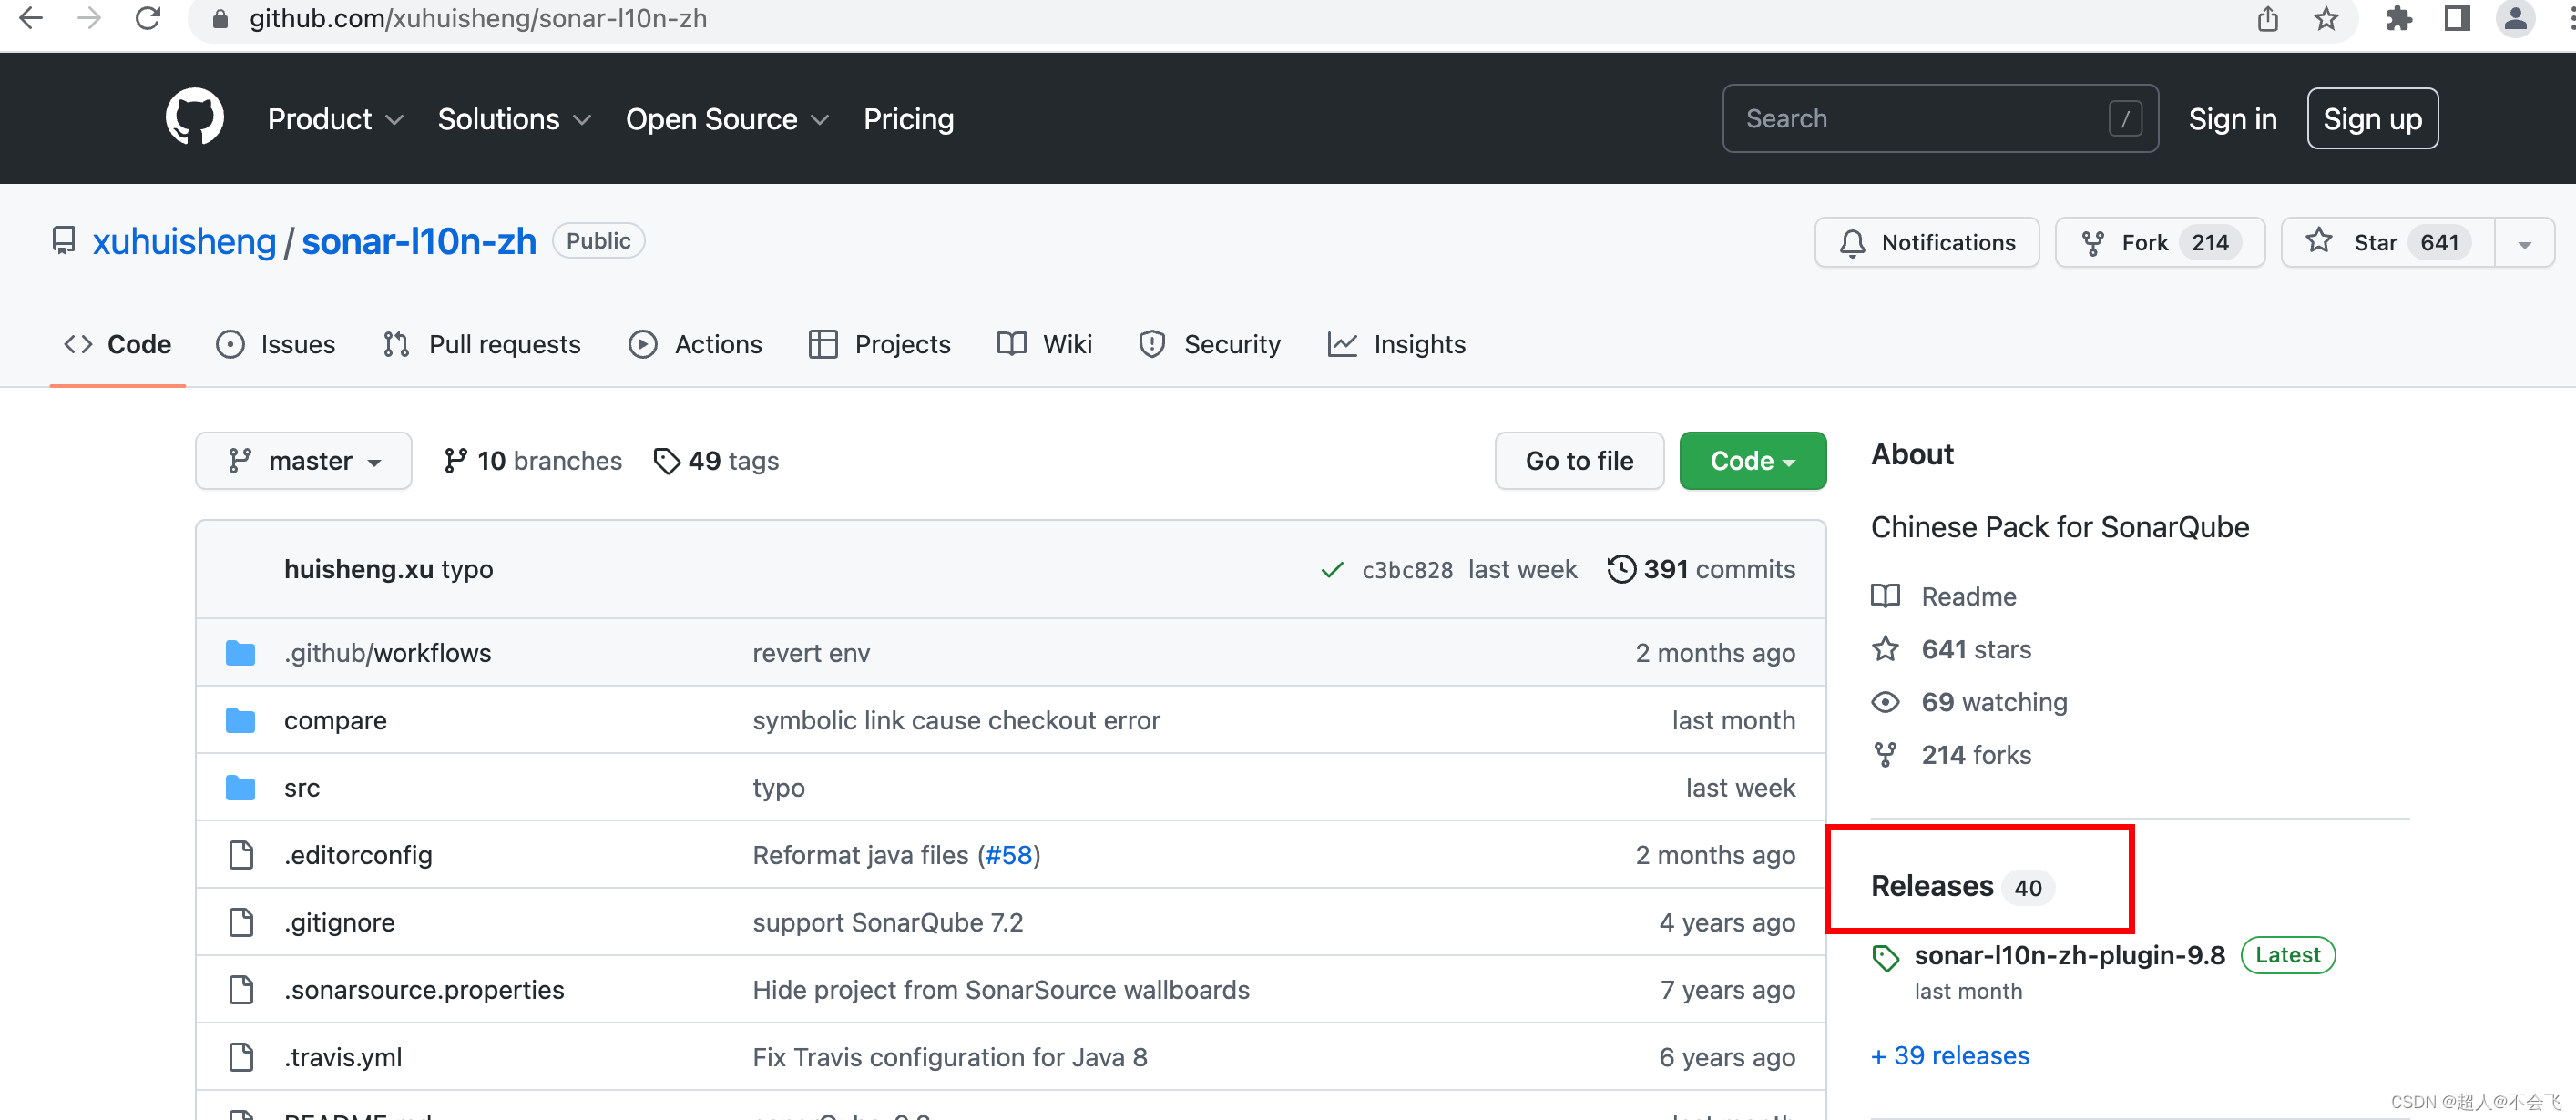
Task: Click the green commit status checkmark
Action: point(1332,570)
